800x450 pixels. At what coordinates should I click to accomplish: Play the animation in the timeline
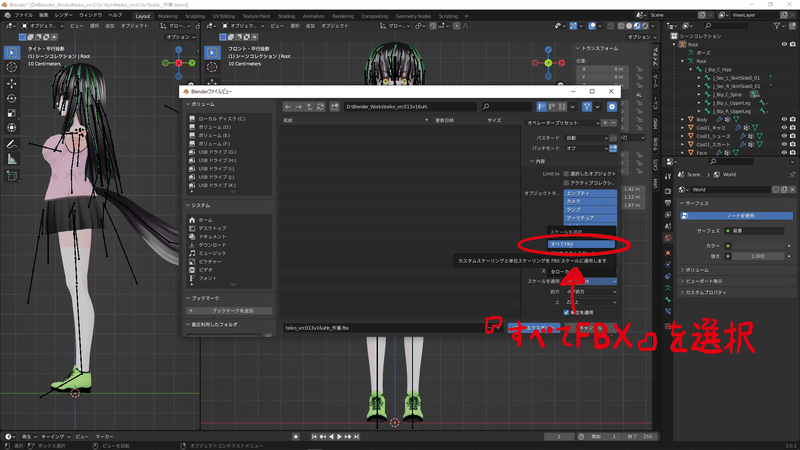click(339, 437)
